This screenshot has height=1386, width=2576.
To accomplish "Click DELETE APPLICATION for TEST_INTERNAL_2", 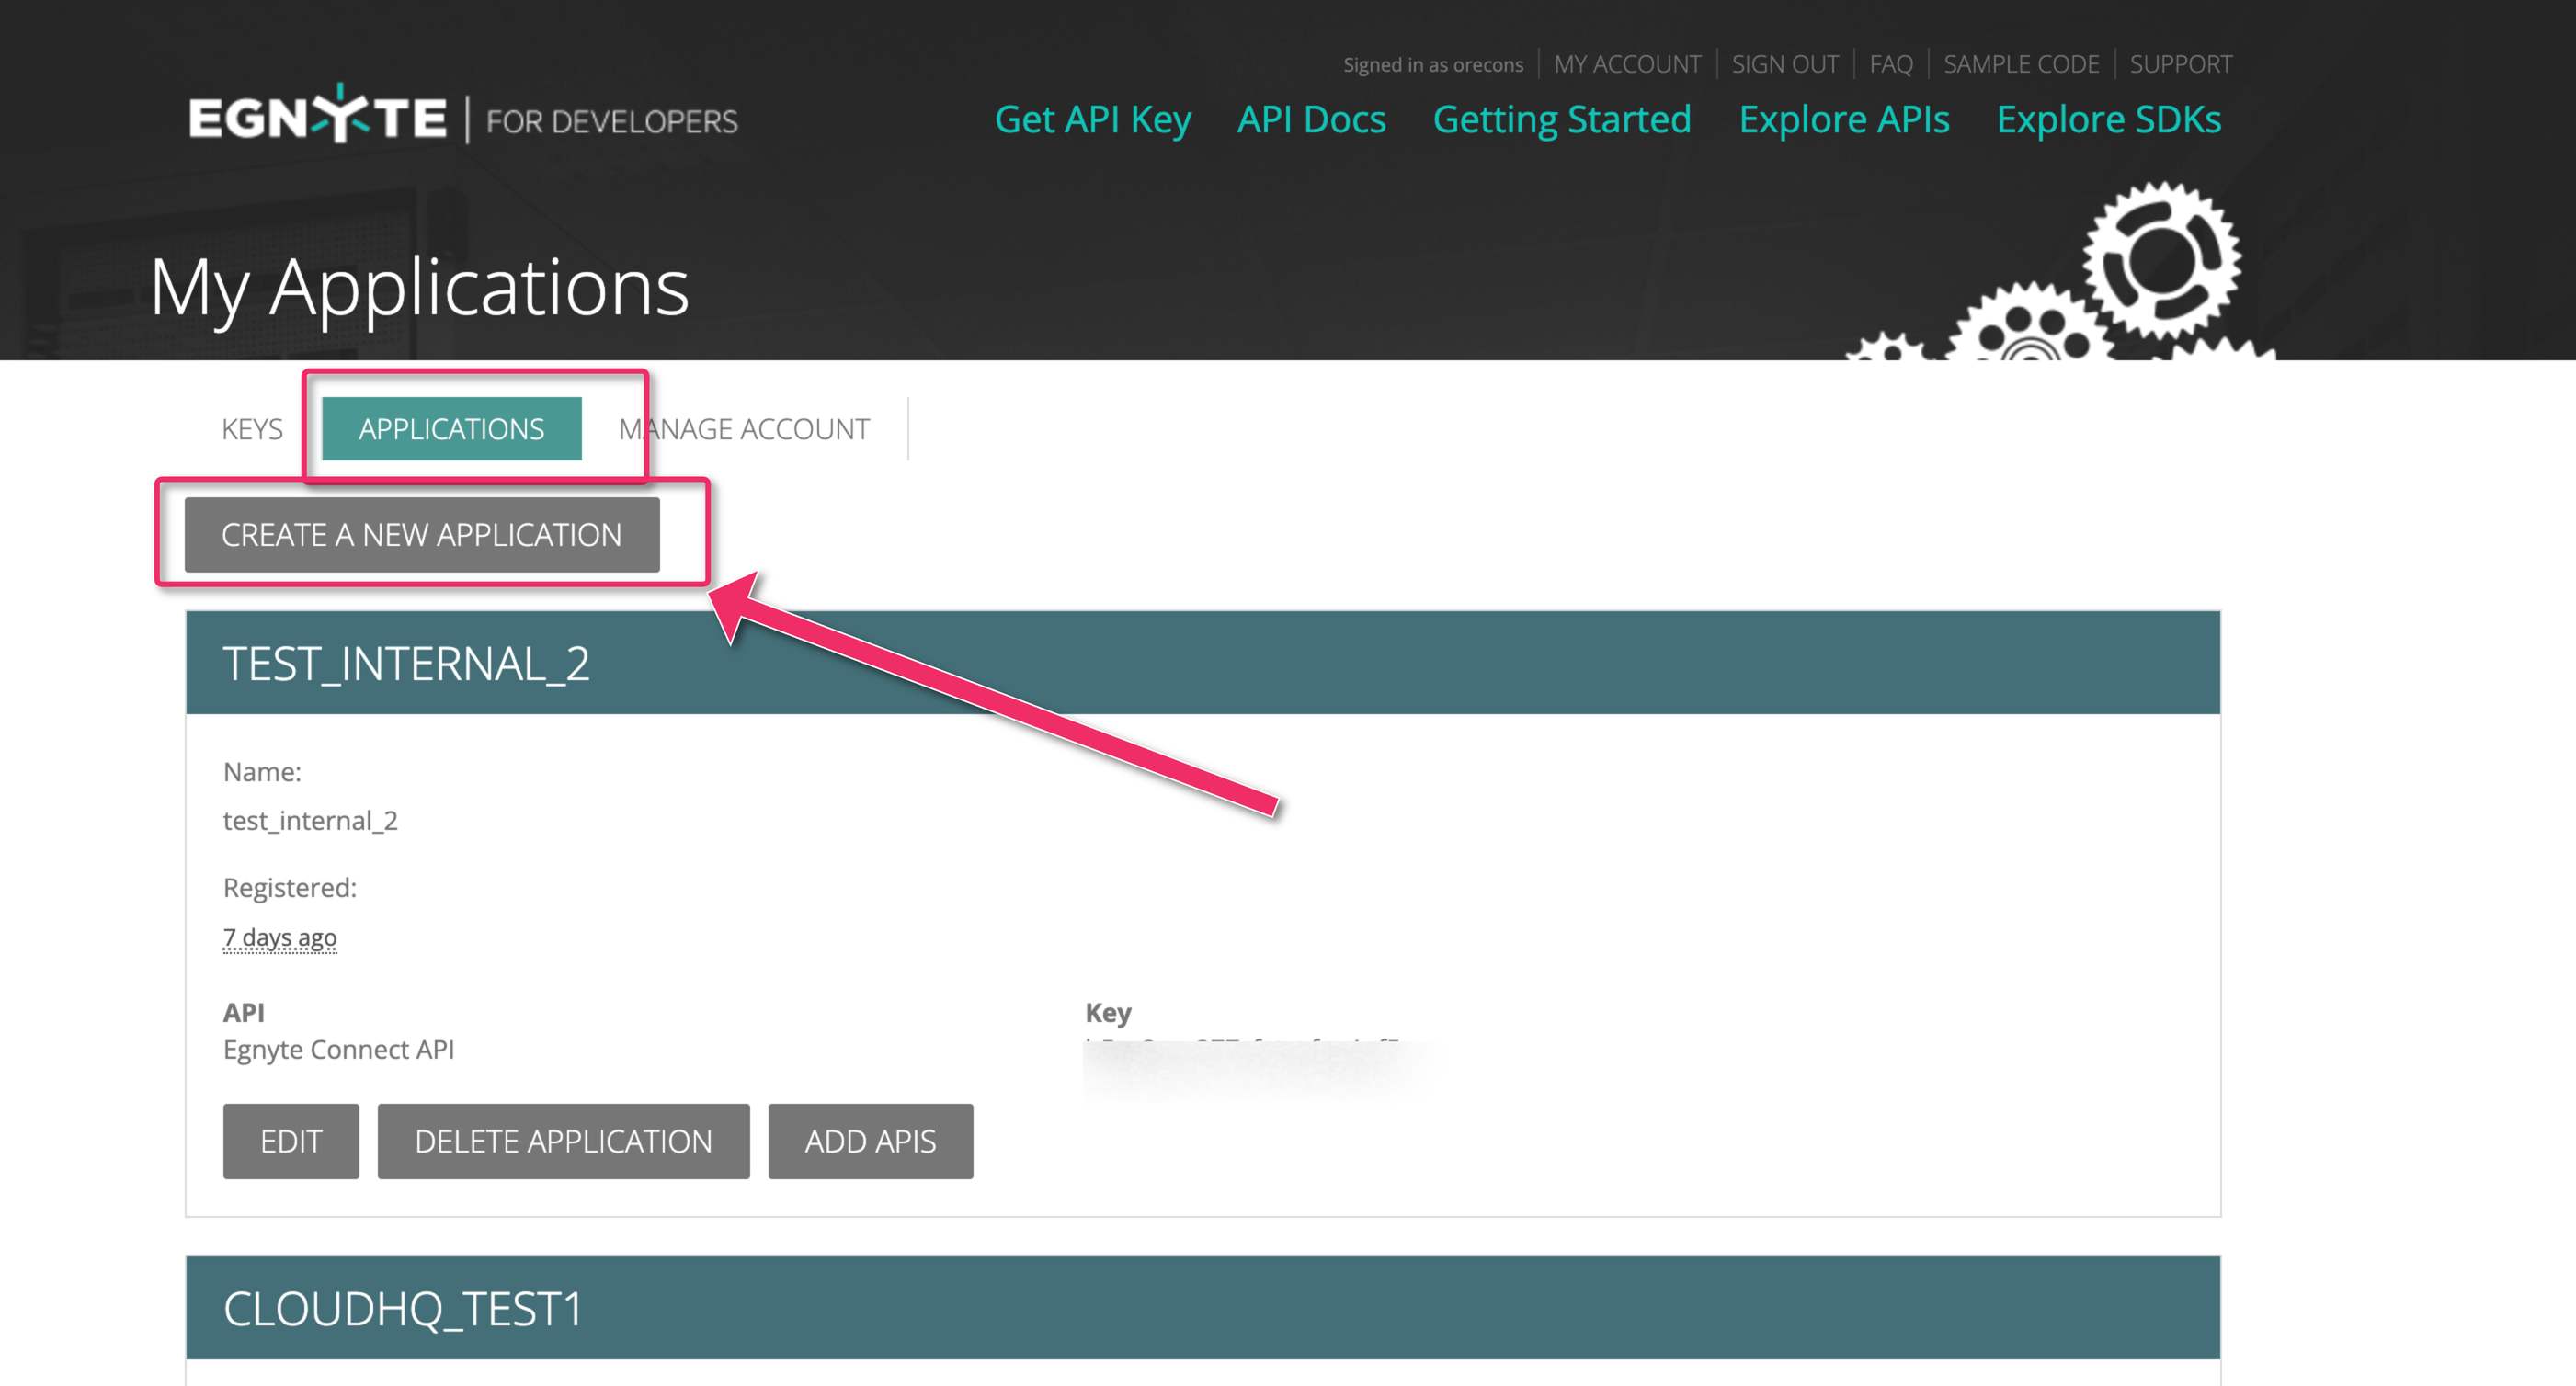I will [563, 1141].
